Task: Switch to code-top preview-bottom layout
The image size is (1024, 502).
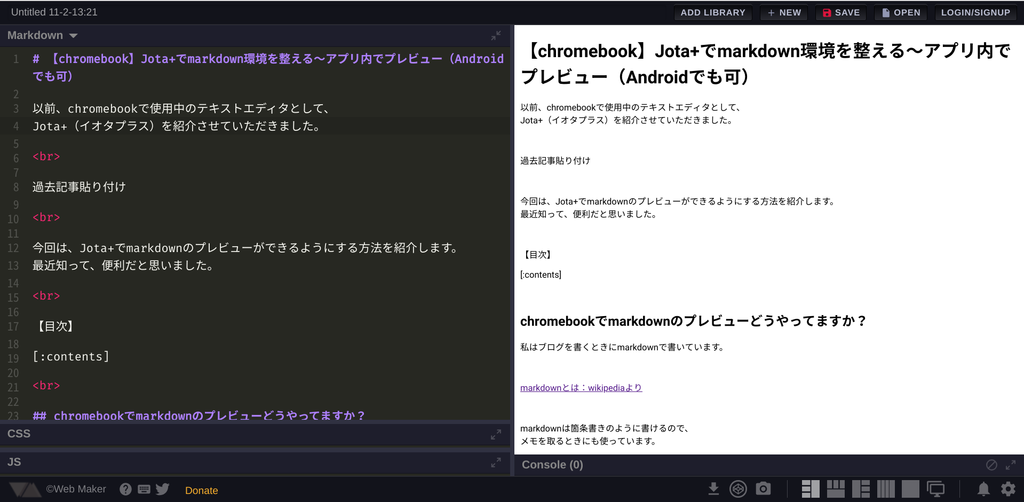Action: (x=836, y=488)
